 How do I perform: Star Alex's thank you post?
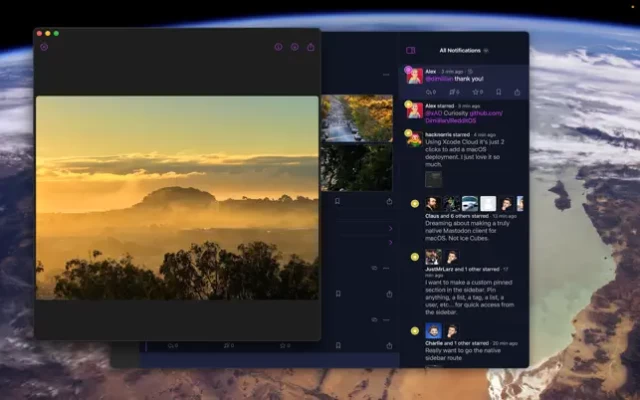pyautogui.click(x=476, y=92)
